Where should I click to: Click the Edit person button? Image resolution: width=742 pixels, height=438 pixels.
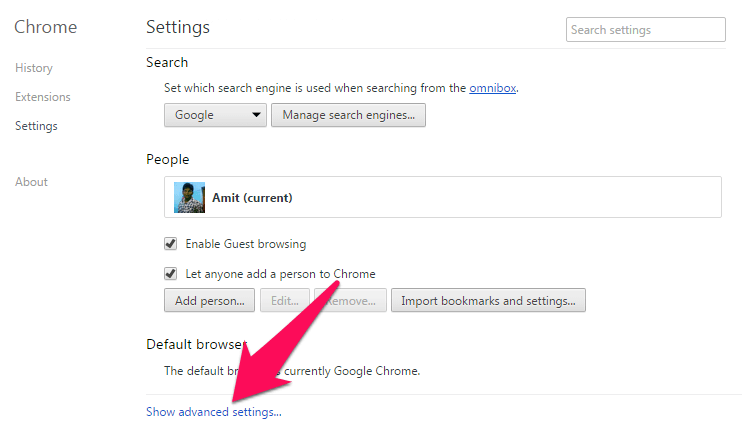(x=285, y=300)
